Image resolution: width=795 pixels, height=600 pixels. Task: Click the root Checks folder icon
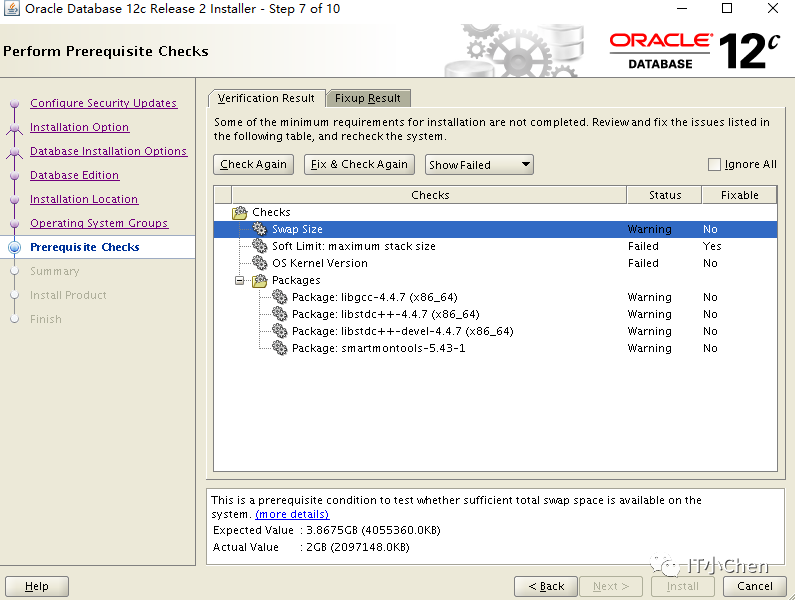[x=240, y=212]
